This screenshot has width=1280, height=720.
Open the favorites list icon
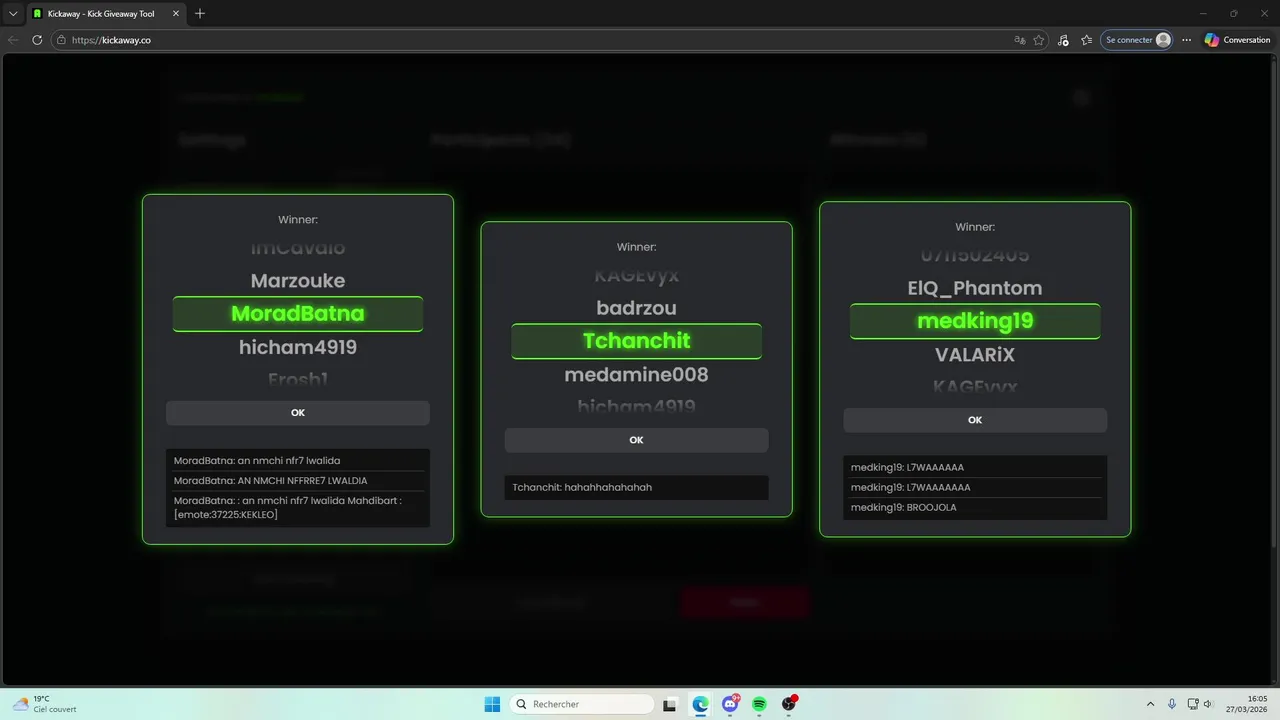pos(1087,40)
